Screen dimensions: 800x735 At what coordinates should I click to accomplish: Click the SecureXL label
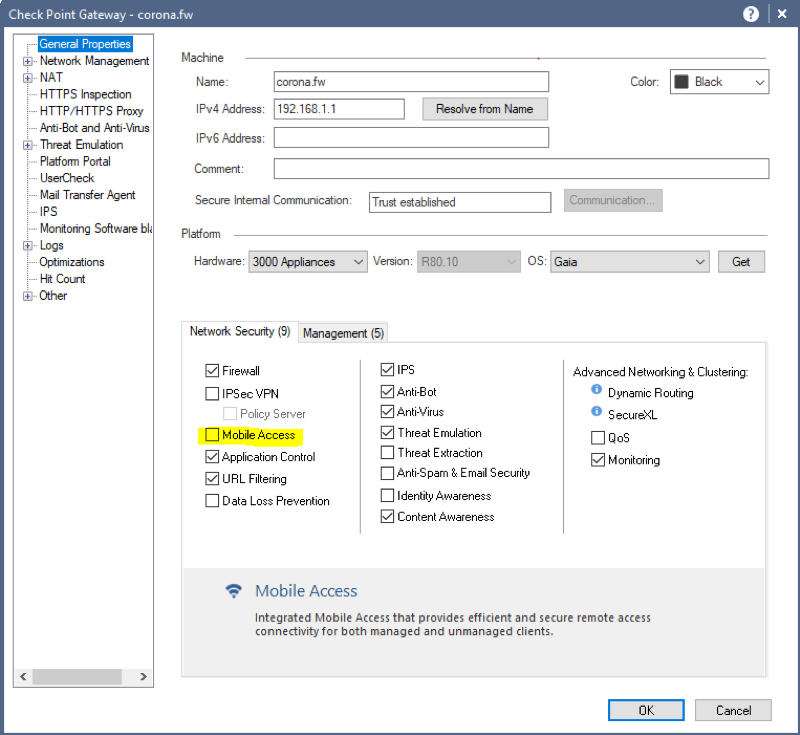pyautogui.click(x=633, y=415)
